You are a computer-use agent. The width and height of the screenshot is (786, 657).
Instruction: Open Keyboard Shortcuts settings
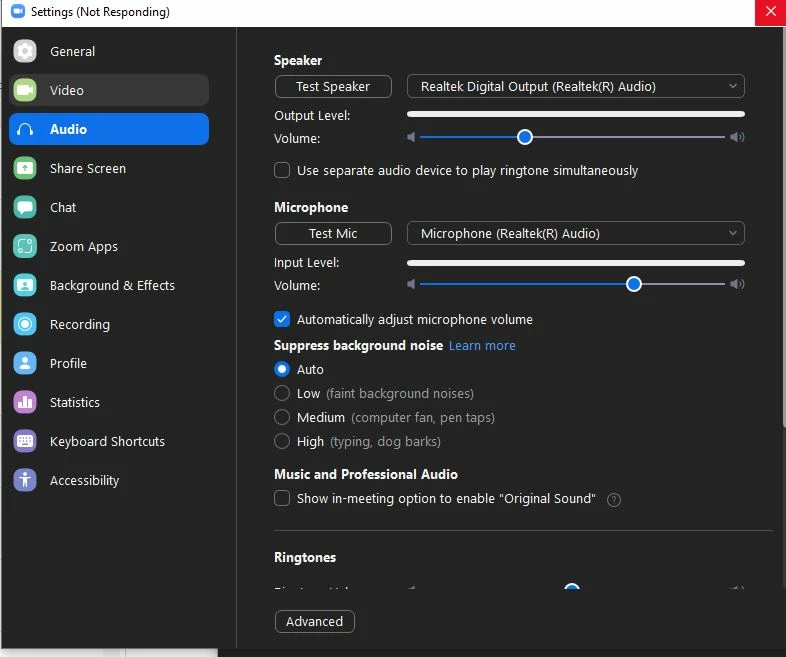[109, 442]
